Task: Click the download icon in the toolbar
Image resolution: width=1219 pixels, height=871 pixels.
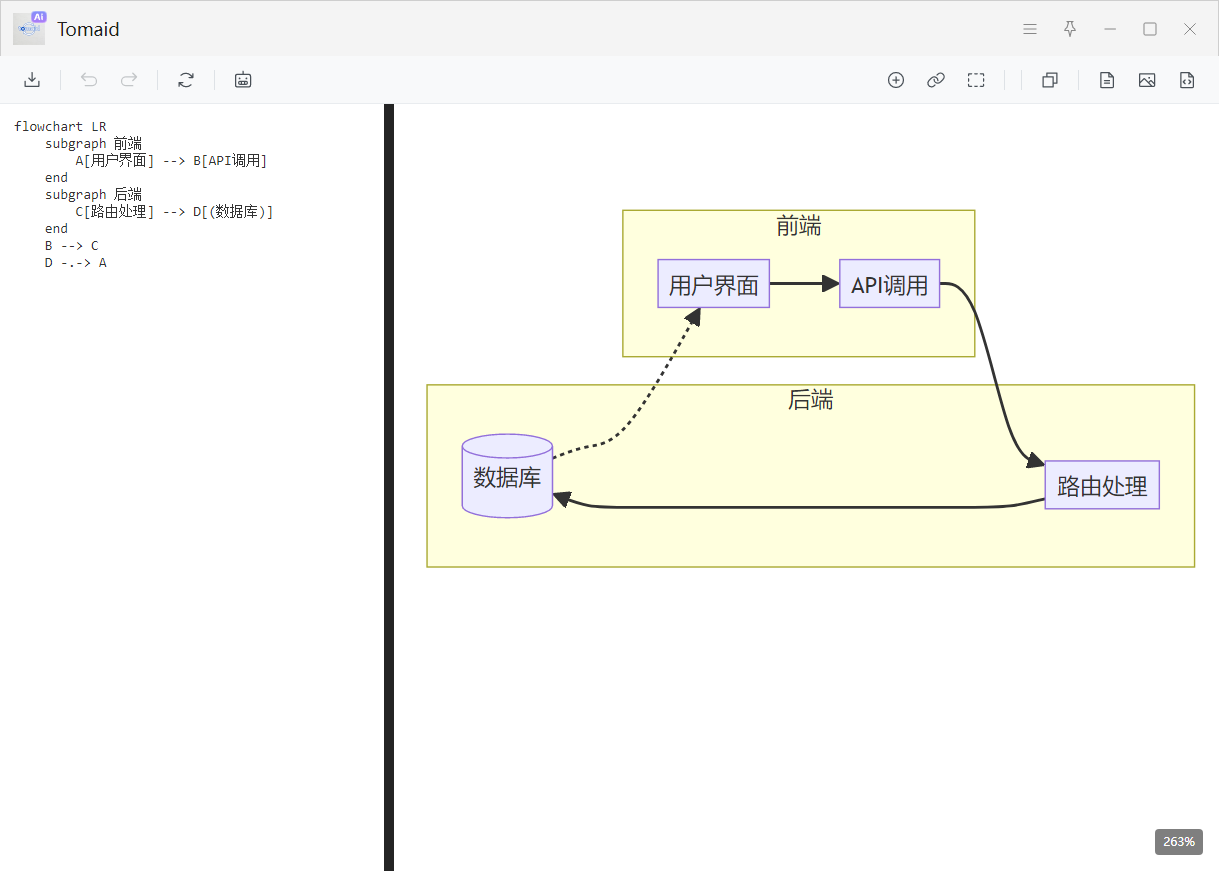Action: pos(32,80)
